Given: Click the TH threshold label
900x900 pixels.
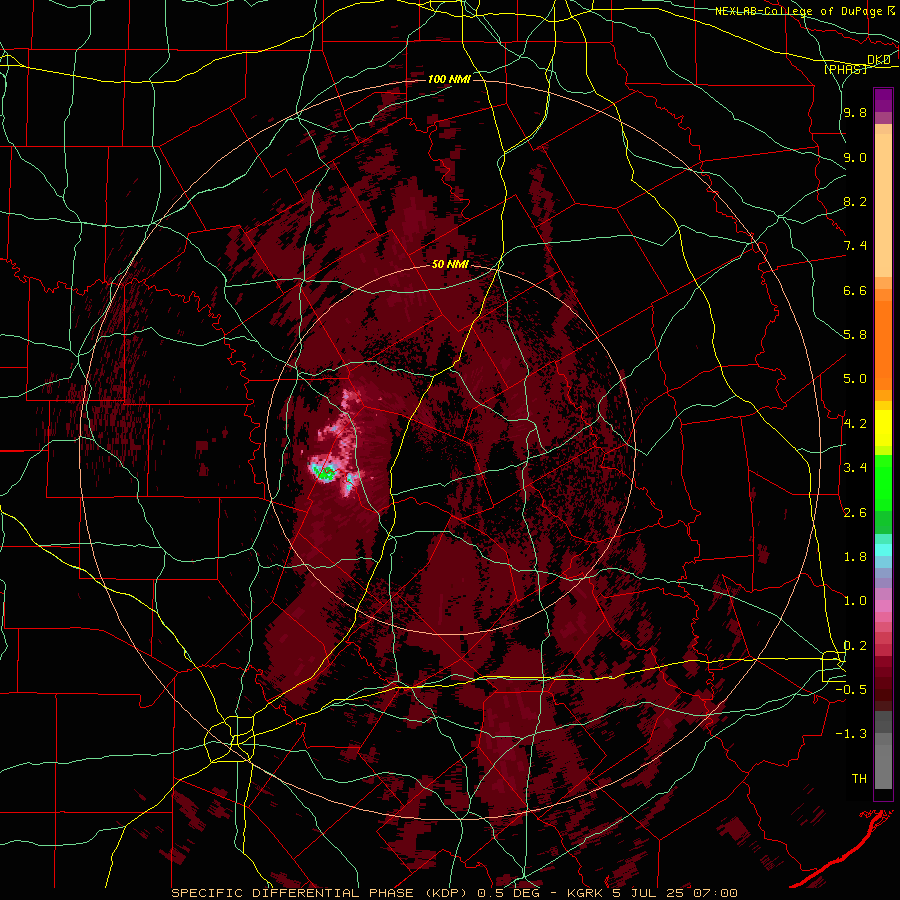Looking at the screenshot, I should 859,779.
